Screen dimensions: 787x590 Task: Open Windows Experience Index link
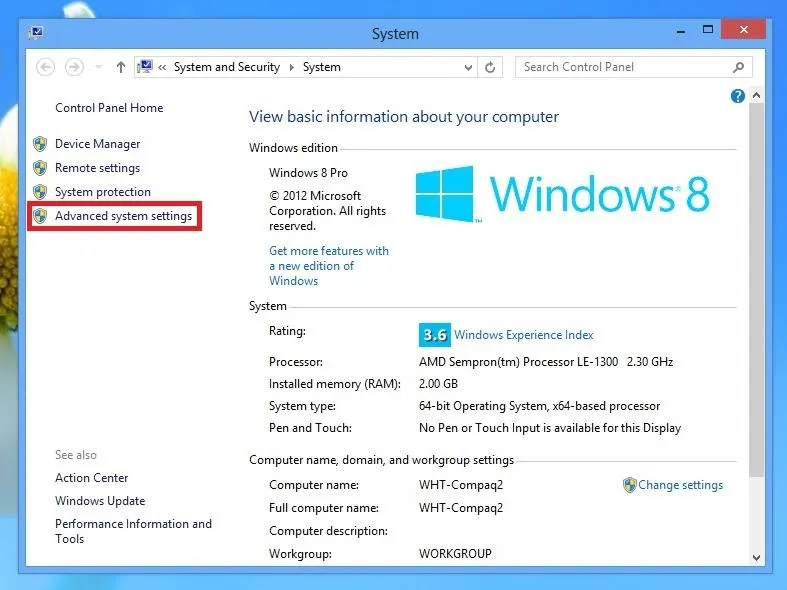(x=523, y=335)
